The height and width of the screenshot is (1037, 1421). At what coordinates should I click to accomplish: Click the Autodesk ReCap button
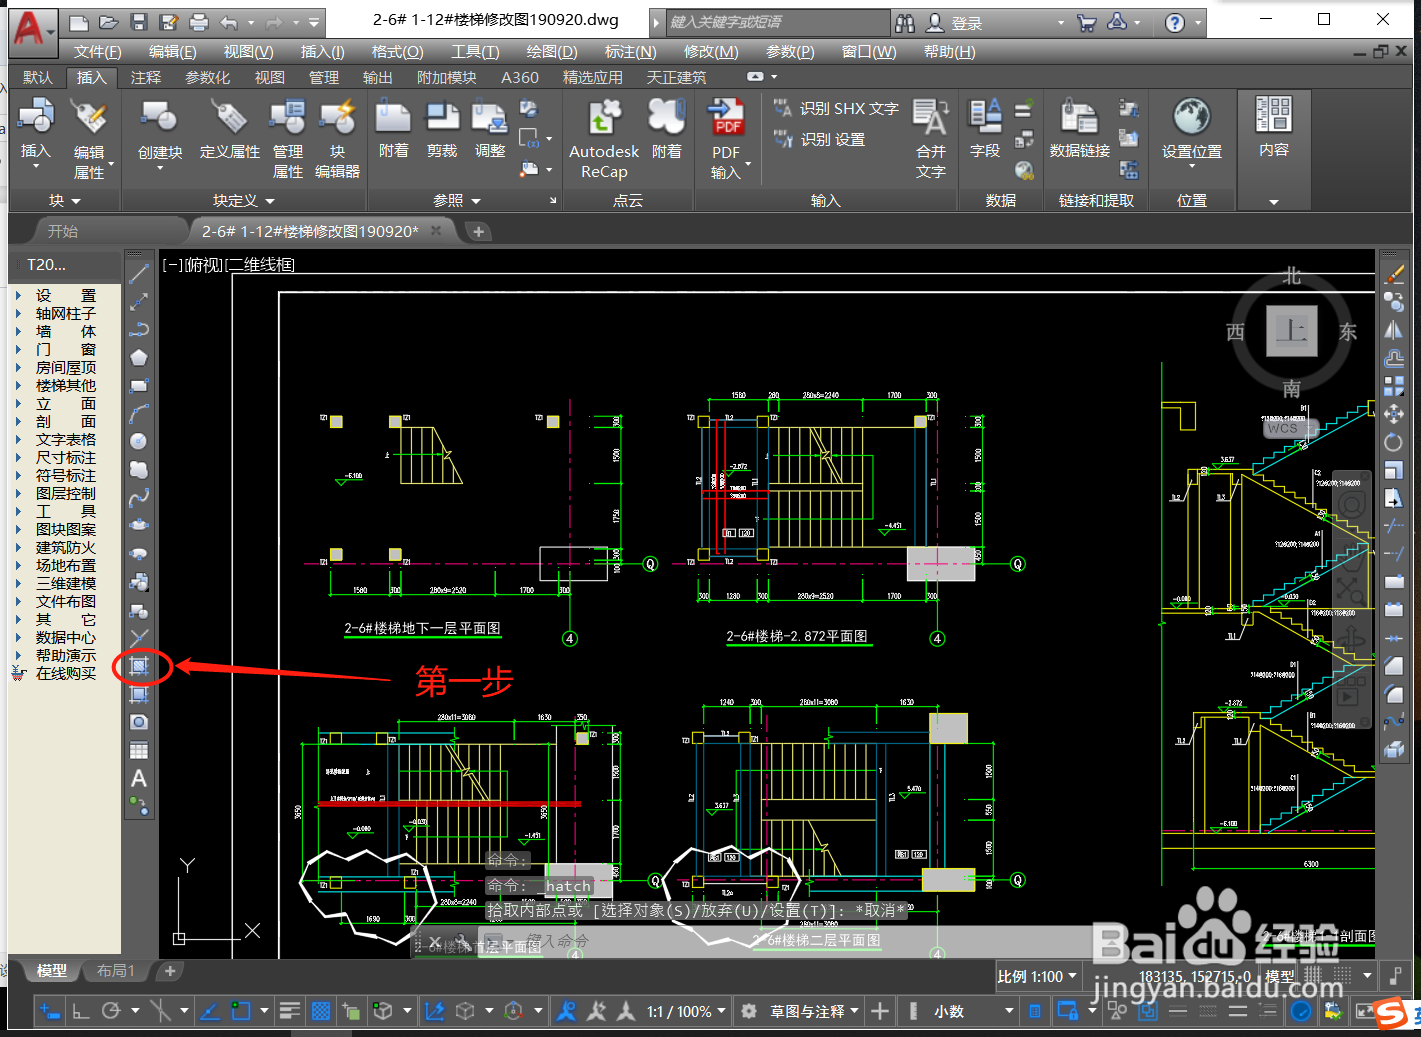(604, 139)
